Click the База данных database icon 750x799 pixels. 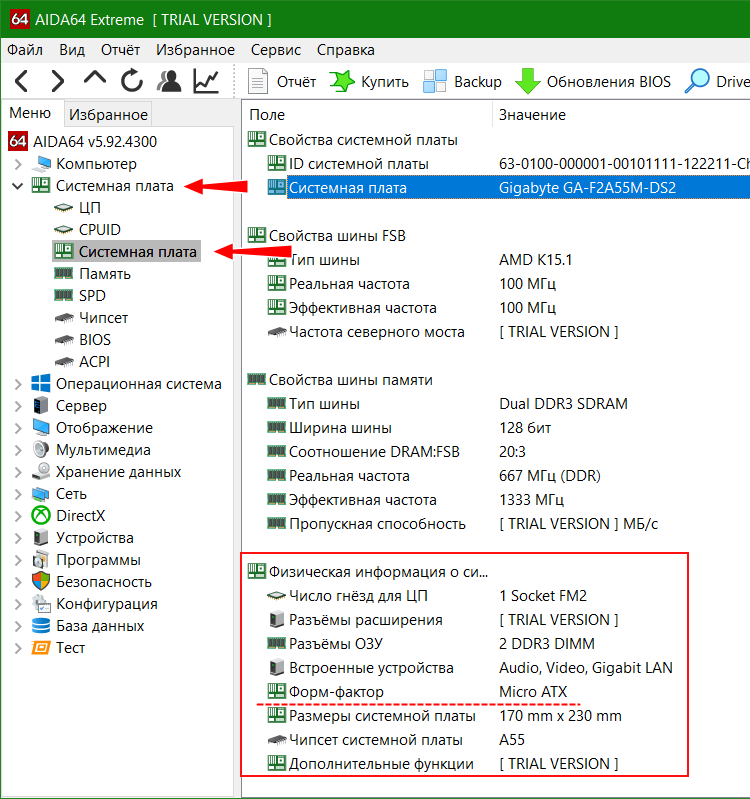pyautogui.click(x=41, y=625)
